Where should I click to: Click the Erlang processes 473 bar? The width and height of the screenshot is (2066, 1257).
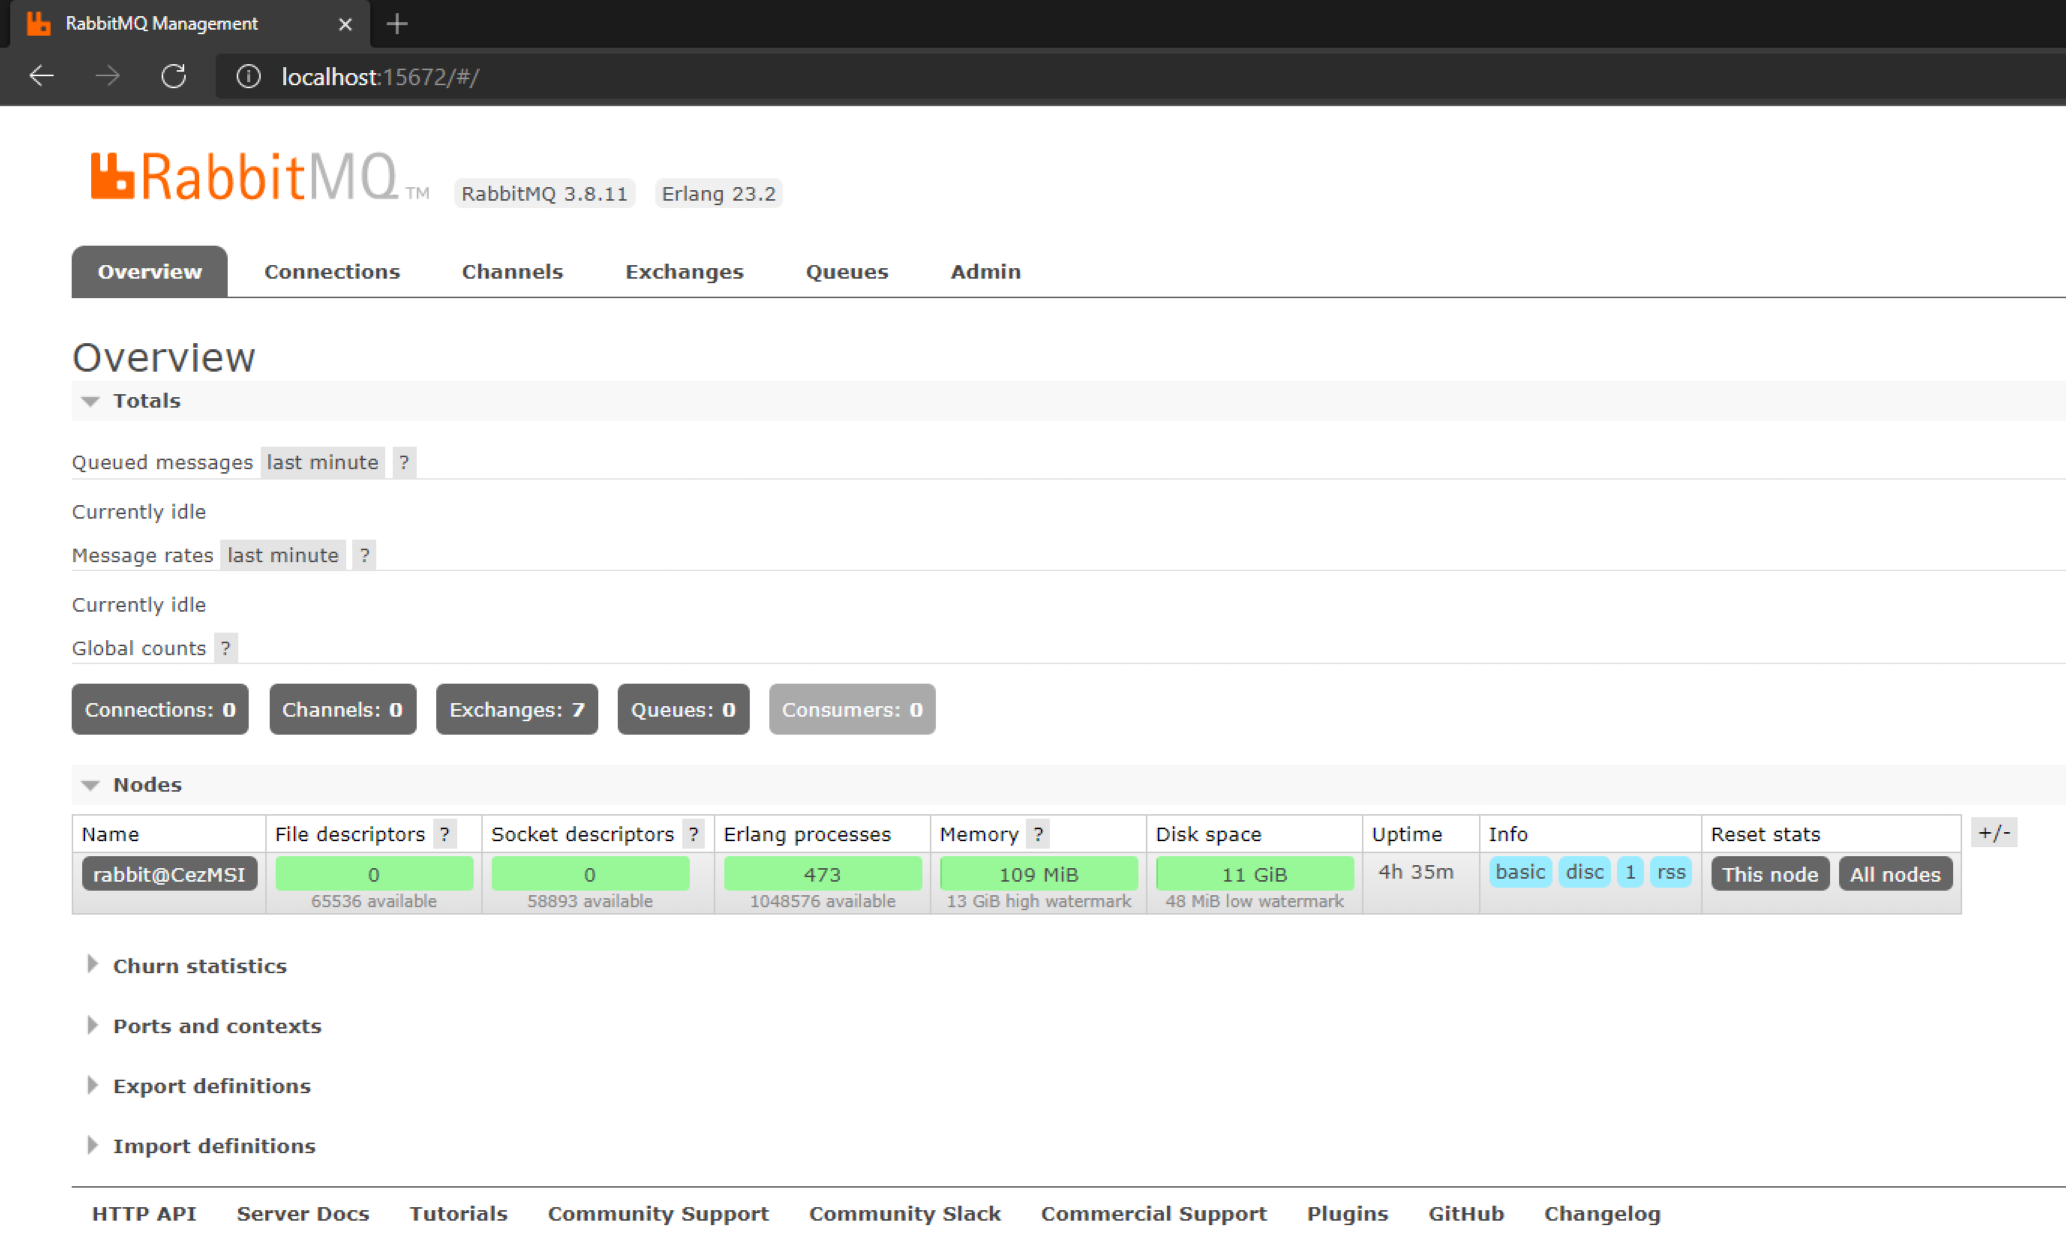click(823, 874)
